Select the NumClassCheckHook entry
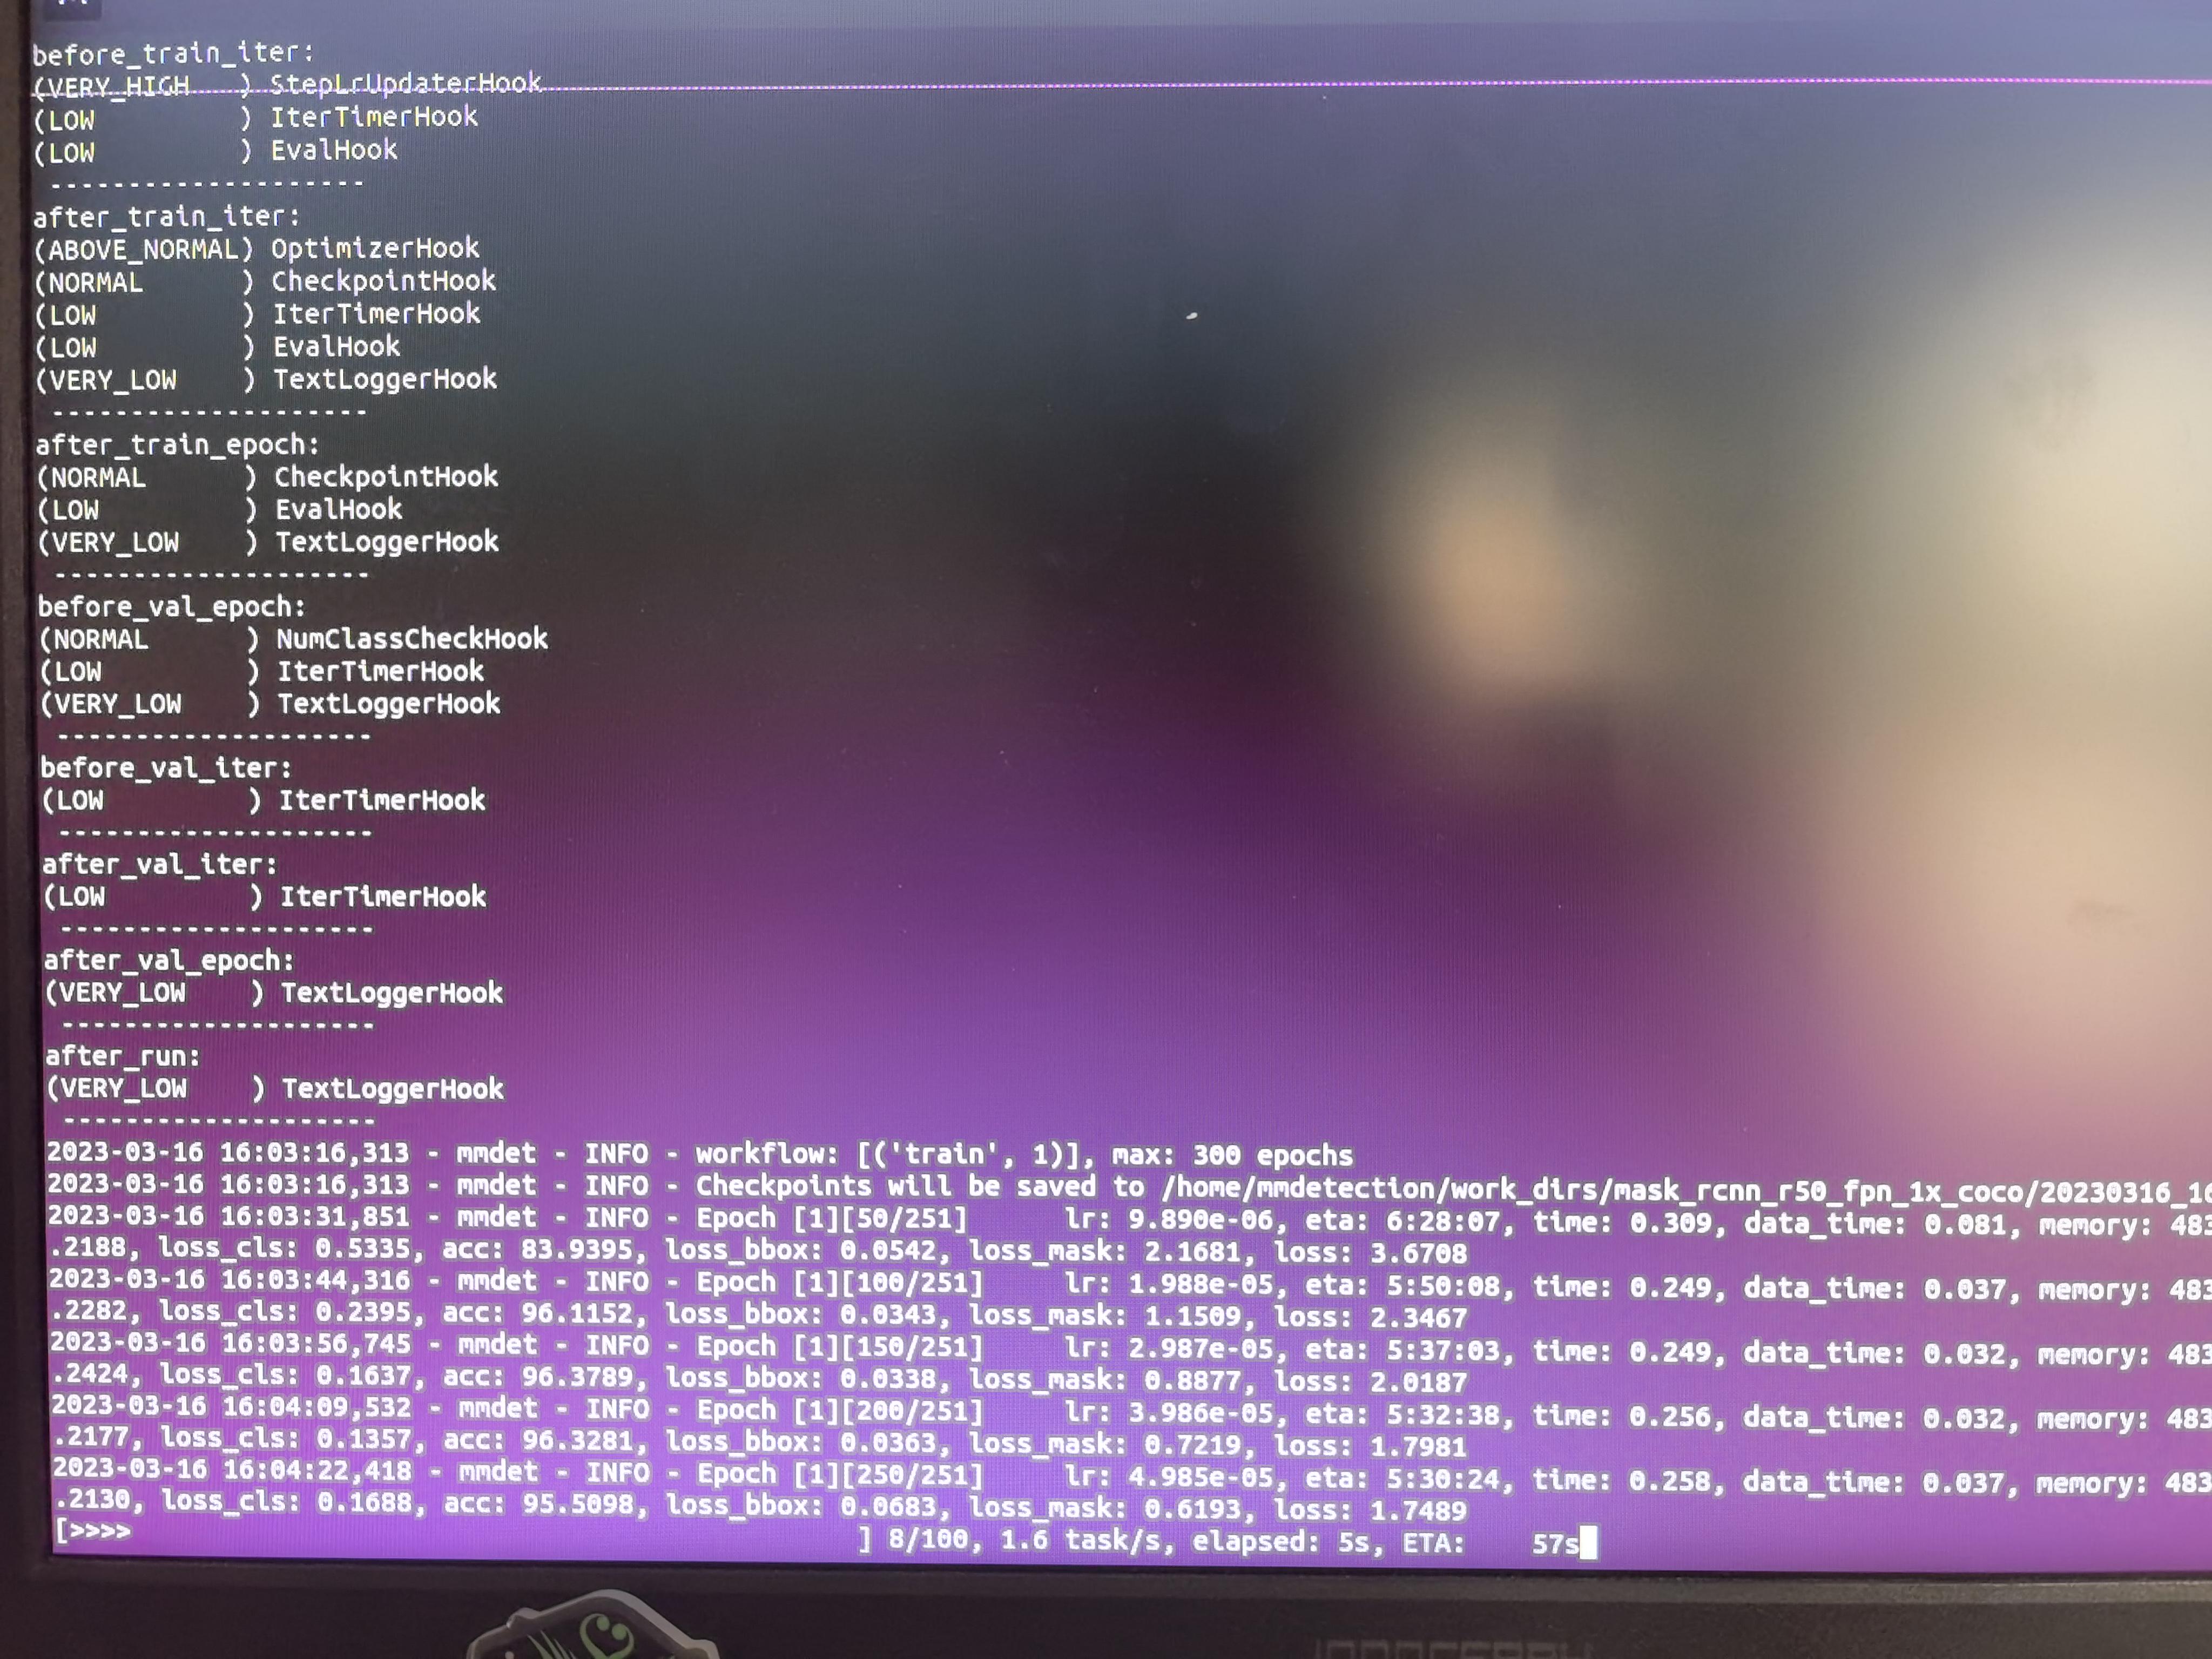The height and width of the screenshot is (1659, 2212). [412, 639]
